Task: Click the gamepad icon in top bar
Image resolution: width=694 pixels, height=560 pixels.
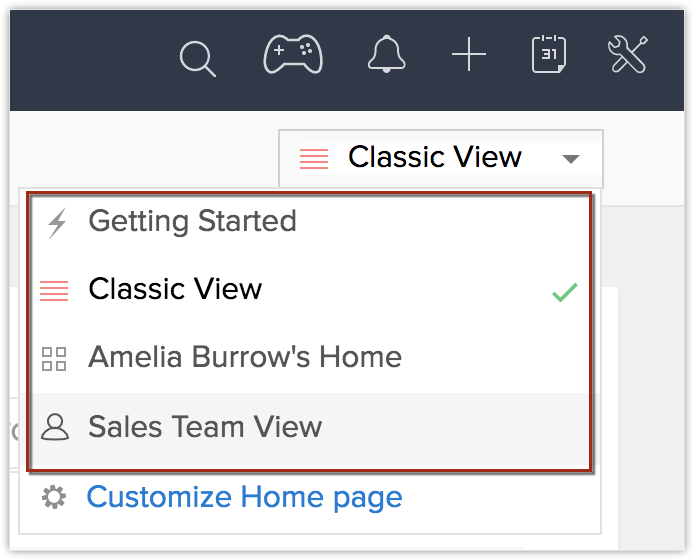Action: 292,55
